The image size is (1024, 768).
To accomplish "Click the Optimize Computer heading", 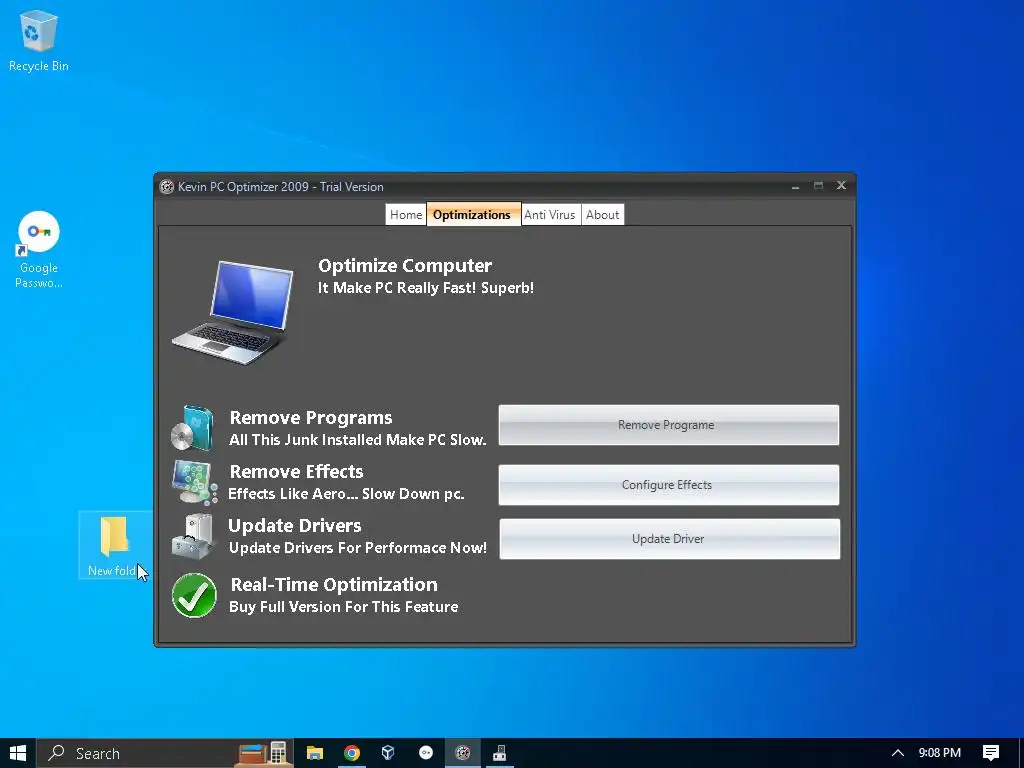I will tap(405, 266).
